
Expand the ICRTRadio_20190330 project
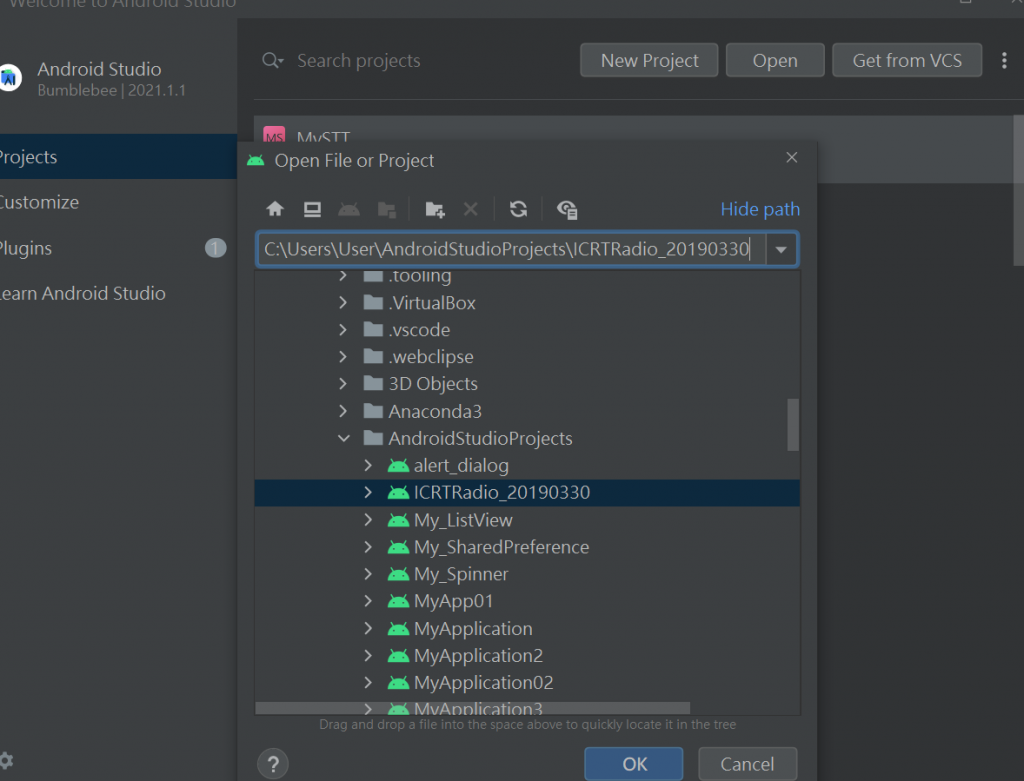point(368,492)
